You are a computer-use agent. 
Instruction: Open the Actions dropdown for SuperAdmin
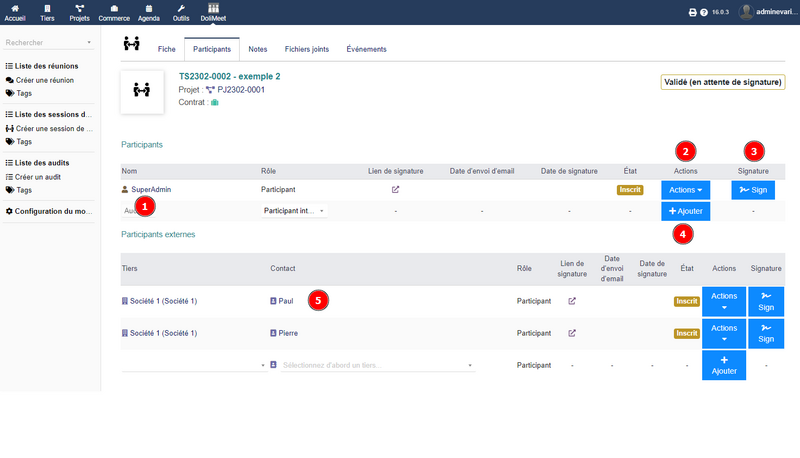[685, 189]
